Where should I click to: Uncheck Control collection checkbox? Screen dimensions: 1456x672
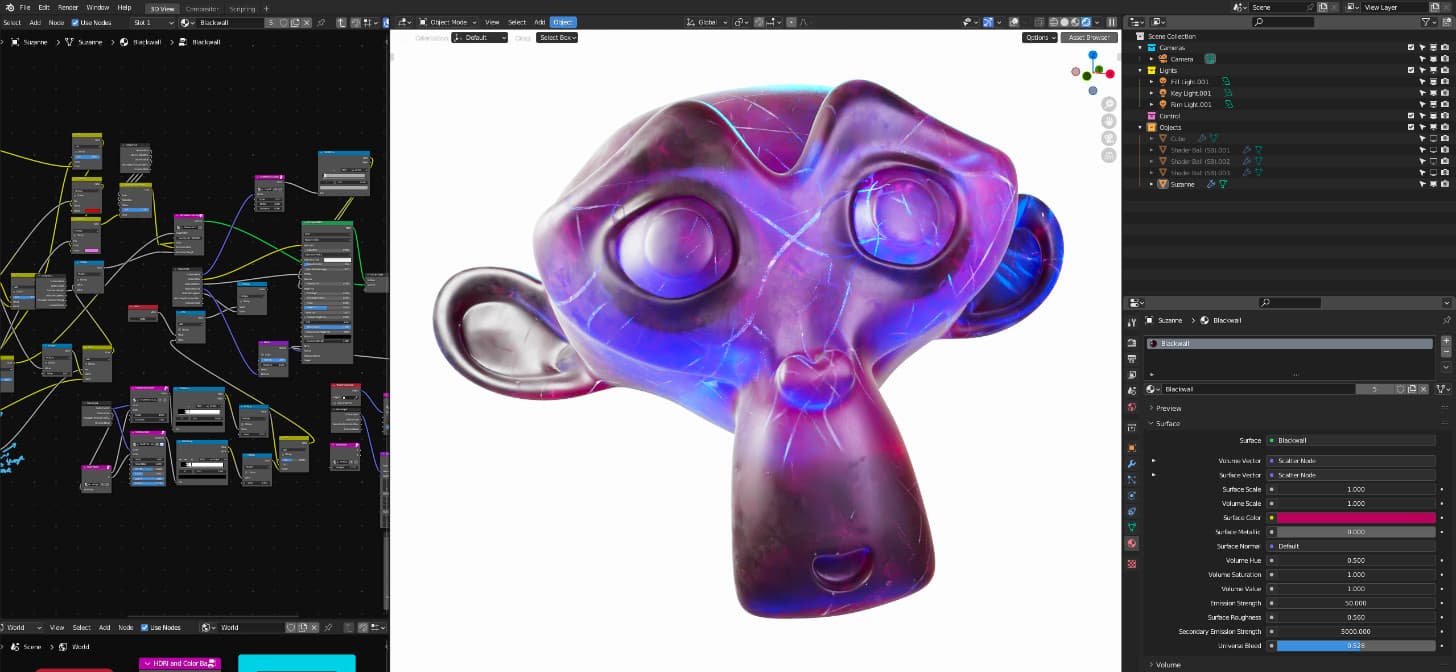click(x=1411, y=116)
